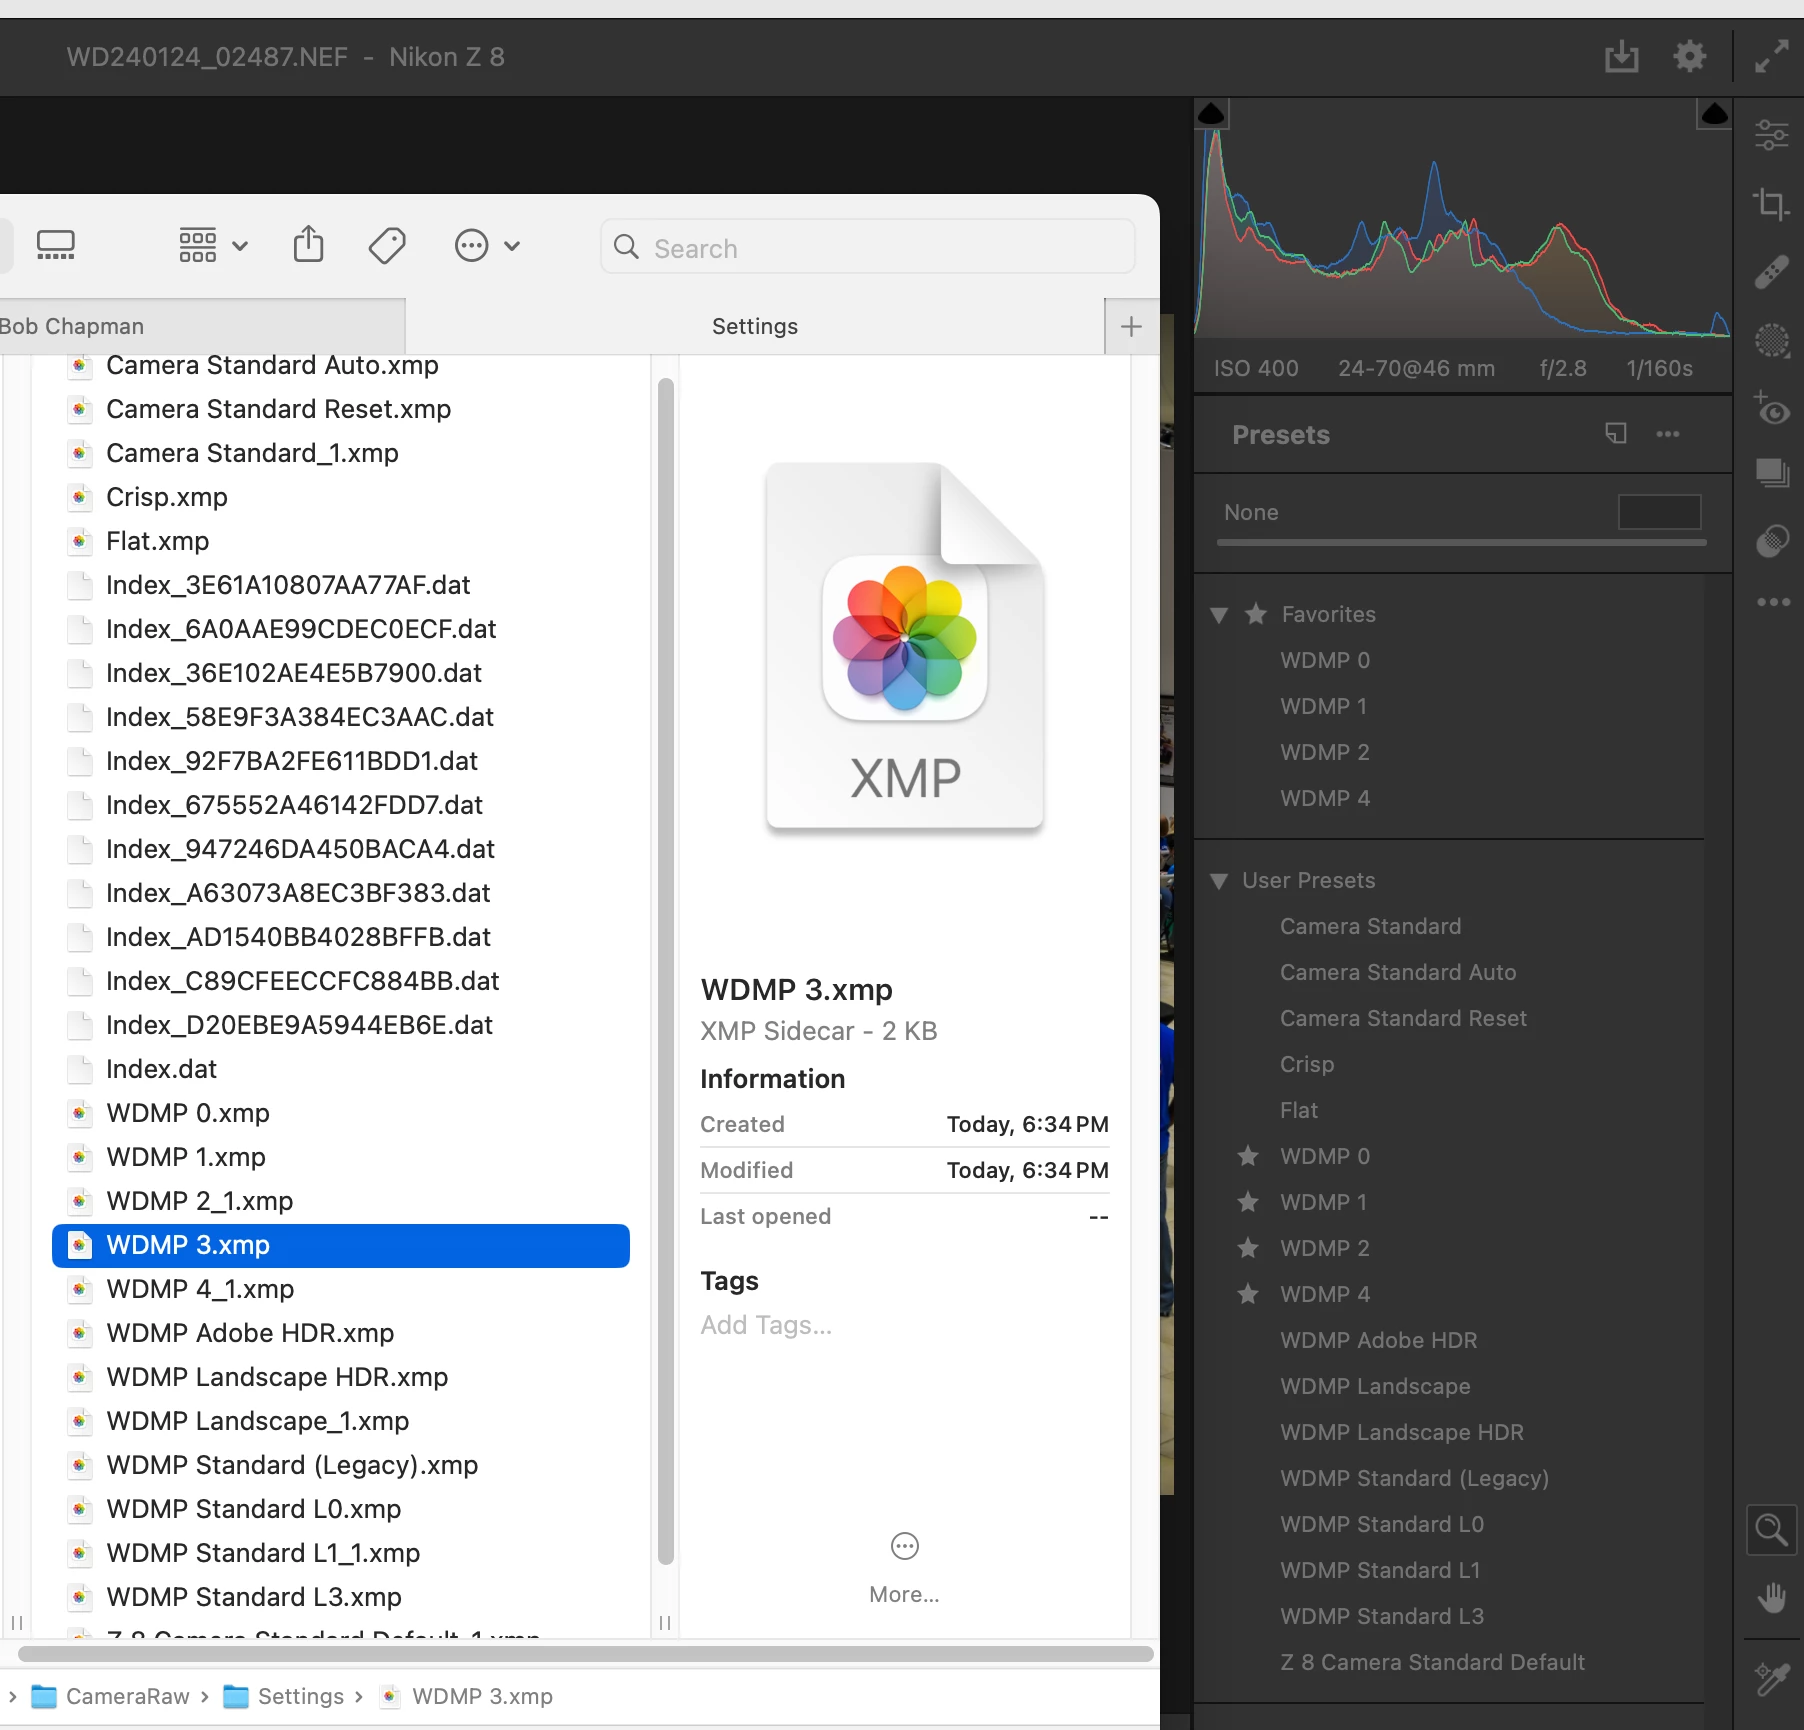Select Index.dat file in Finder
1804x1730 pixels.
(341, 1069)
